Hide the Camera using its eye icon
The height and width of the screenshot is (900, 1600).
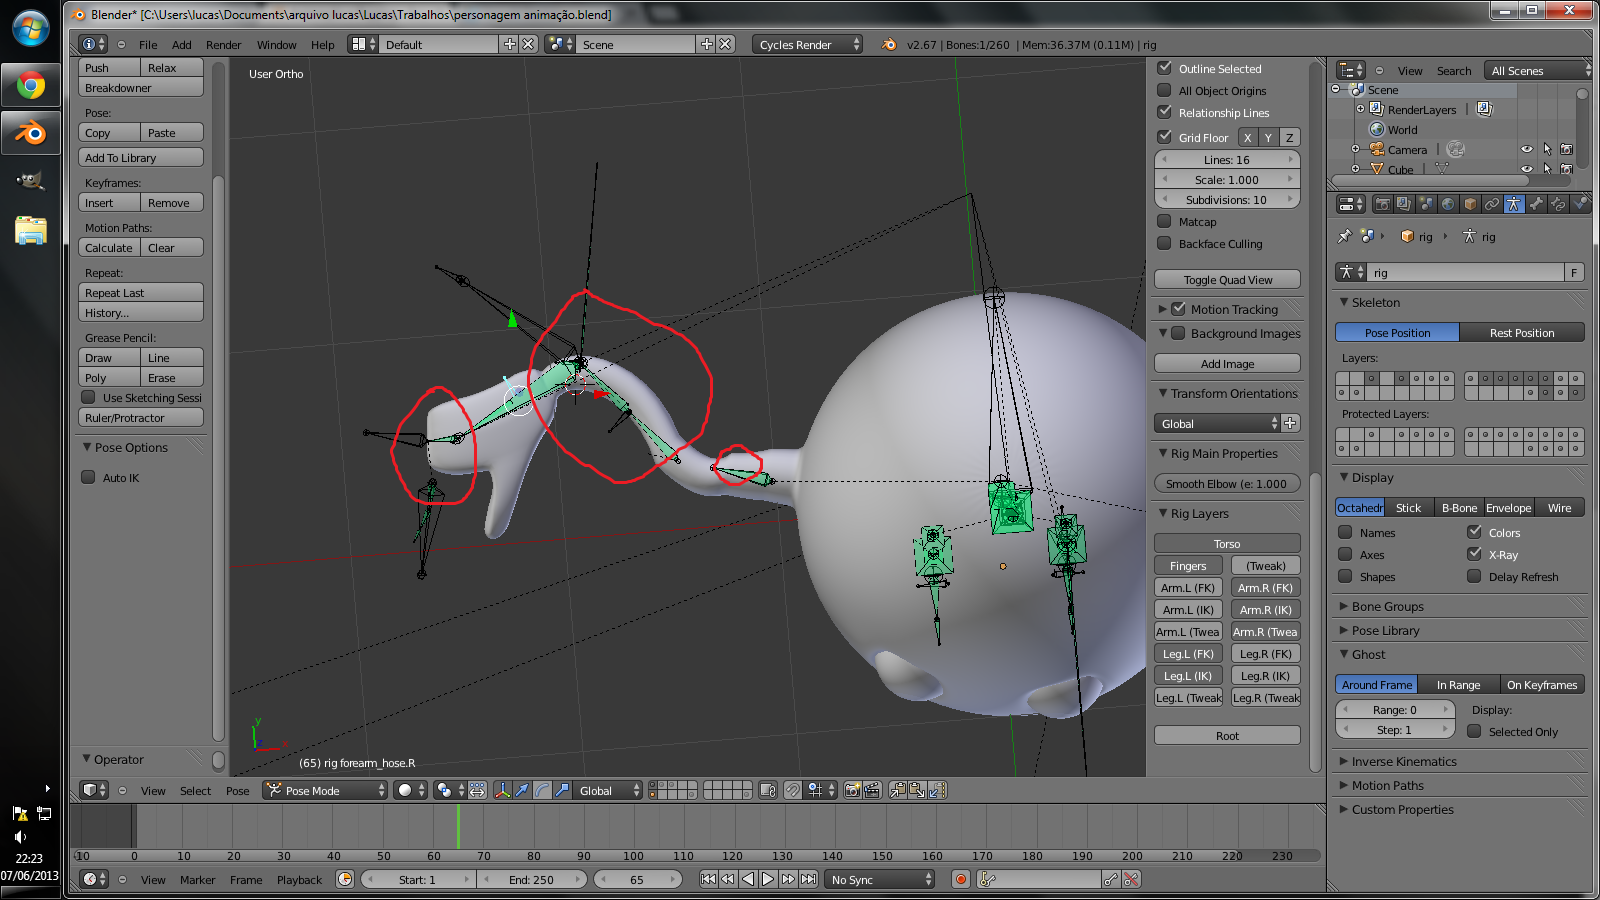1526,149
